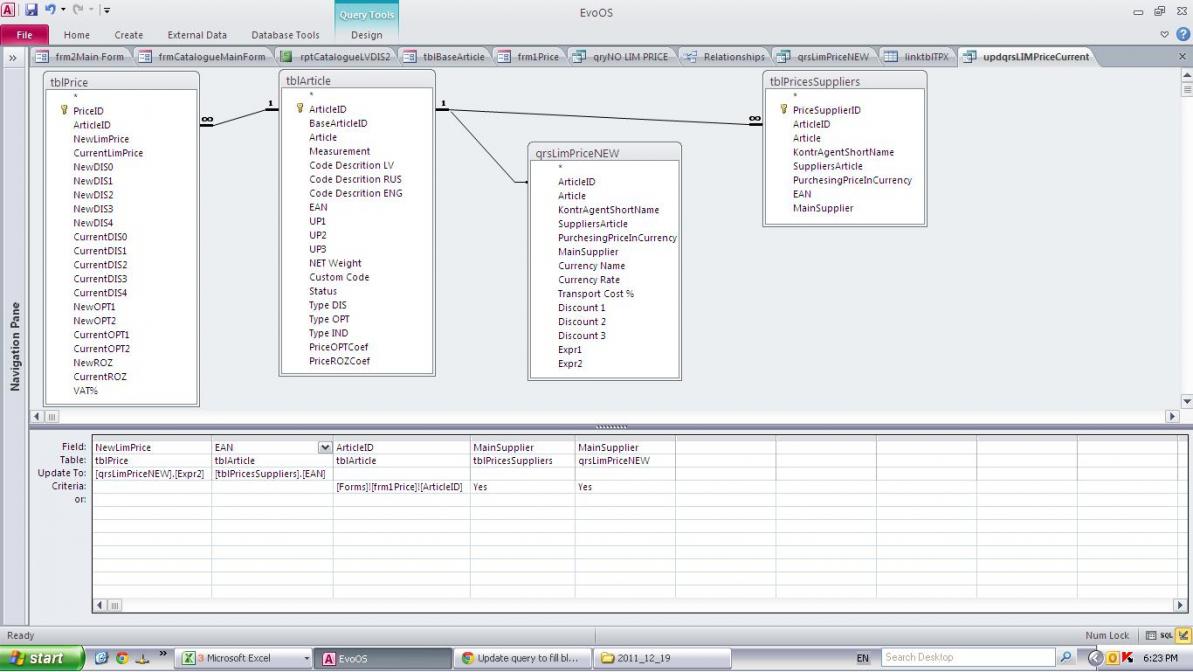Switch to frm2Main Form document tab

[81, 57]
